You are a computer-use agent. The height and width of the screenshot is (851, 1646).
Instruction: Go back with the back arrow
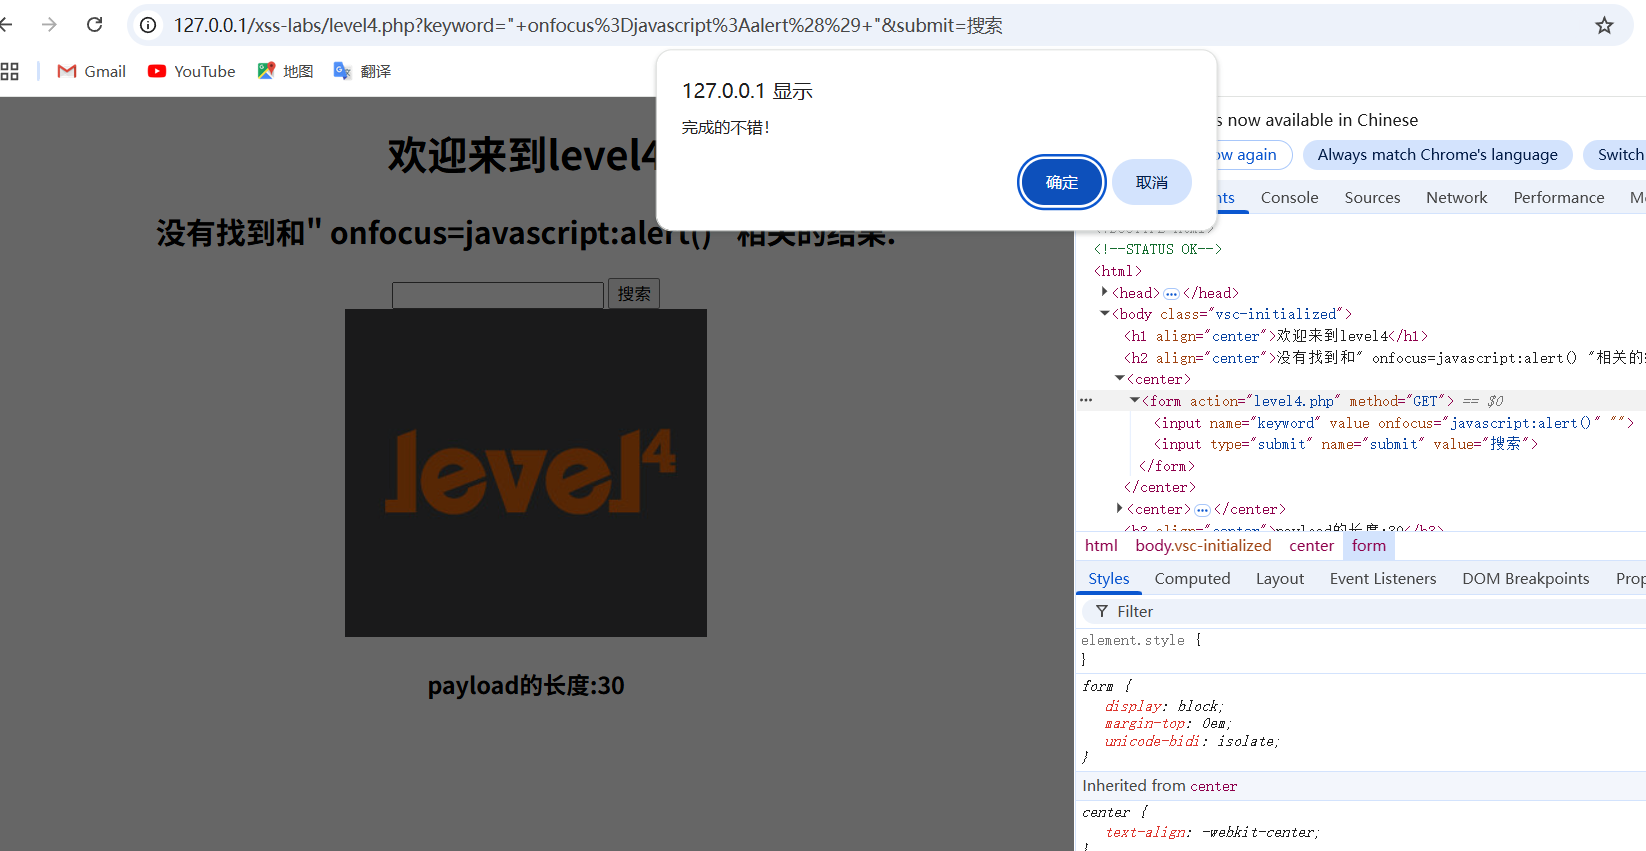[x=6, y=25]
